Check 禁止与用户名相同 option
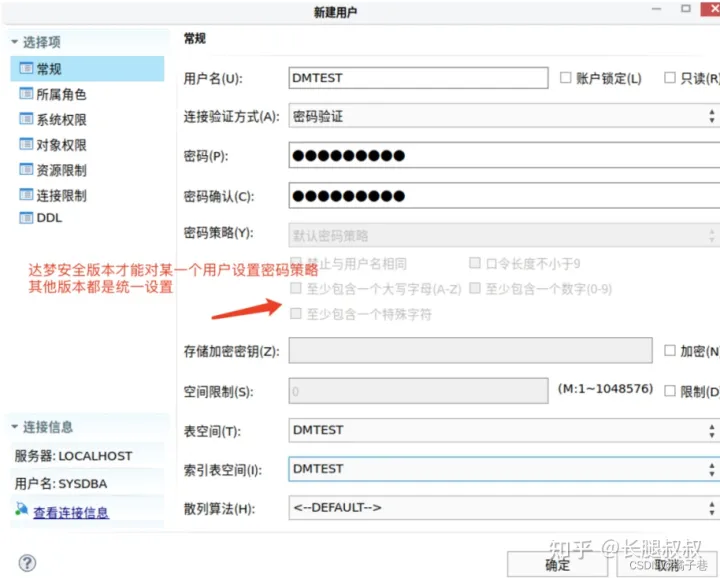720x578 pixels. pos(296,263)
